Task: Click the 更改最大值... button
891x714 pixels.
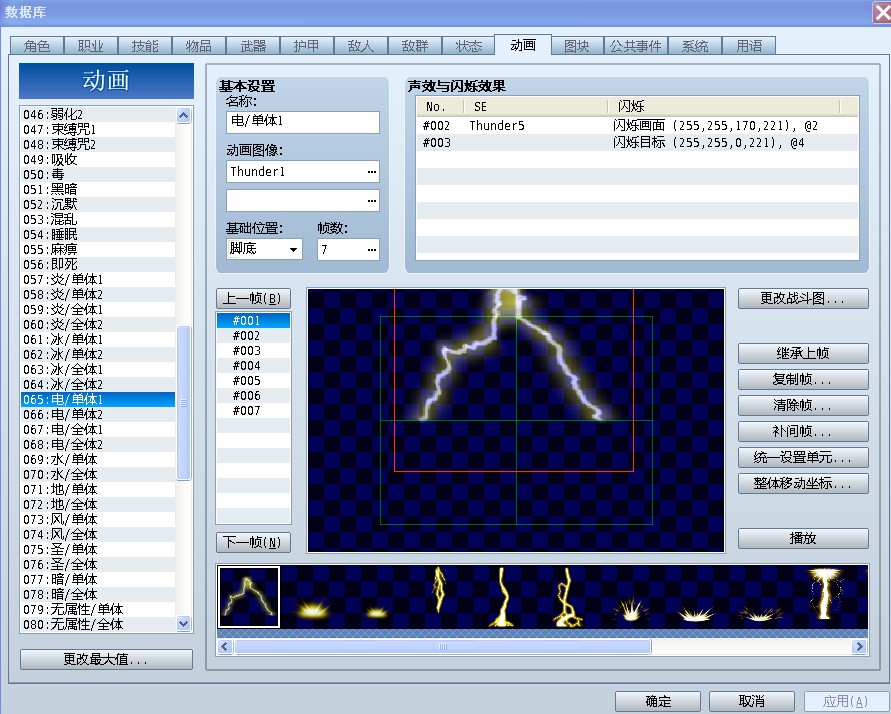Action: (x=106, y=659)
